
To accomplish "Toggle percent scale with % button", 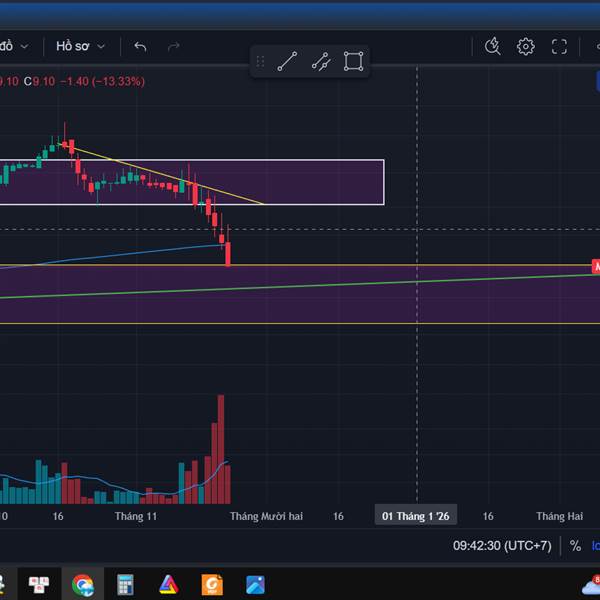I will [x=575, y=546].
